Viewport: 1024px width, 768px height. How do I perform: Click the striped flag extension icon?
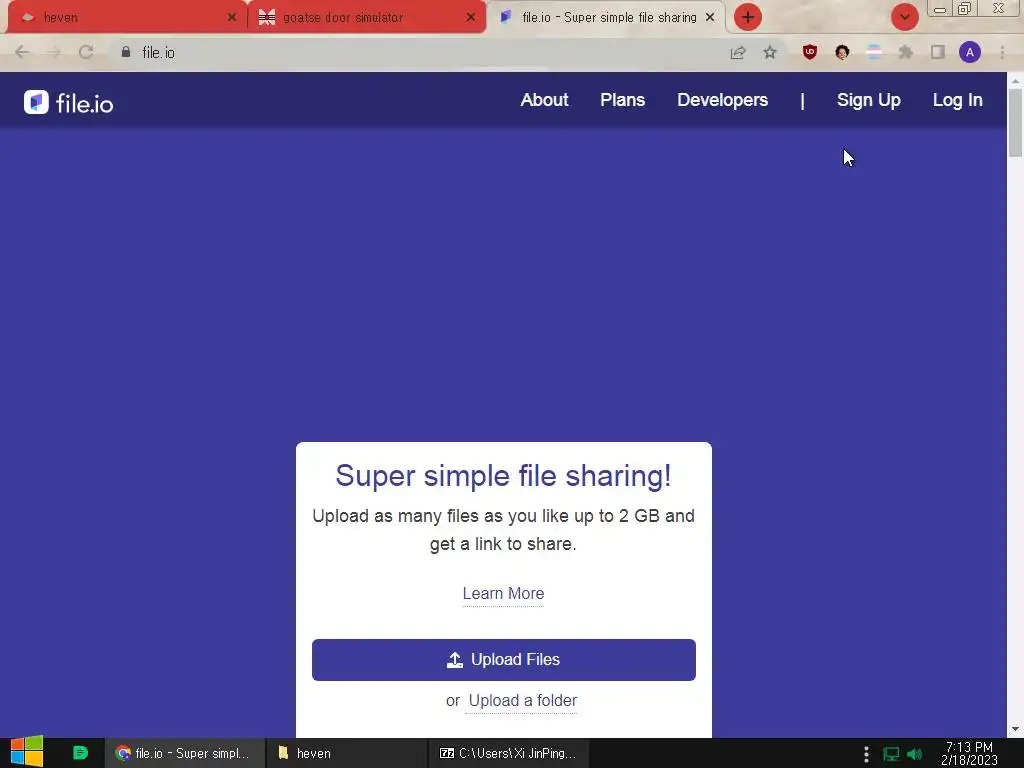[874, 52]
